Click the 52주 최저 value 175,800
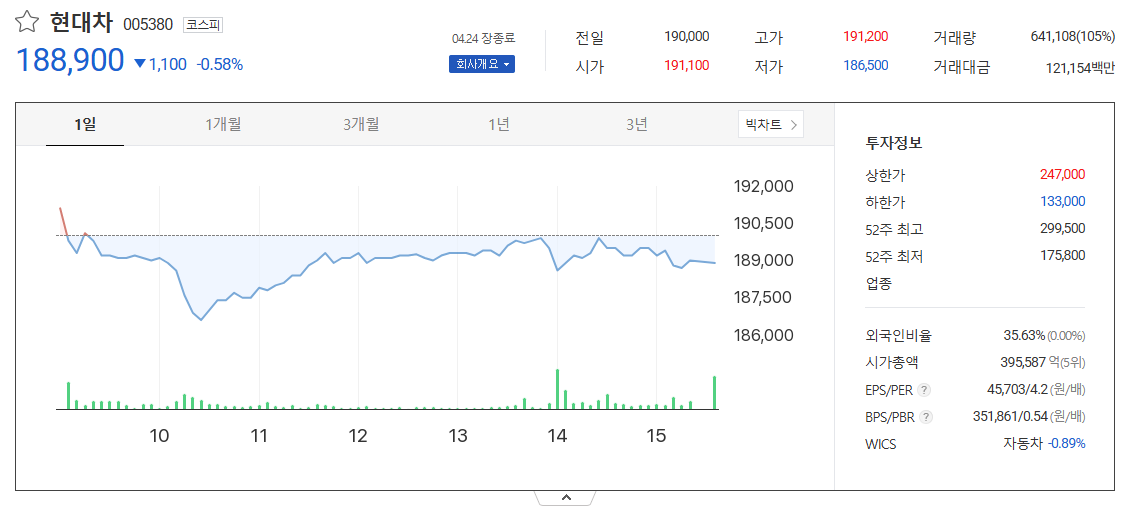The width and height of the screenshot is (1131, 506). pos(1062,255)
